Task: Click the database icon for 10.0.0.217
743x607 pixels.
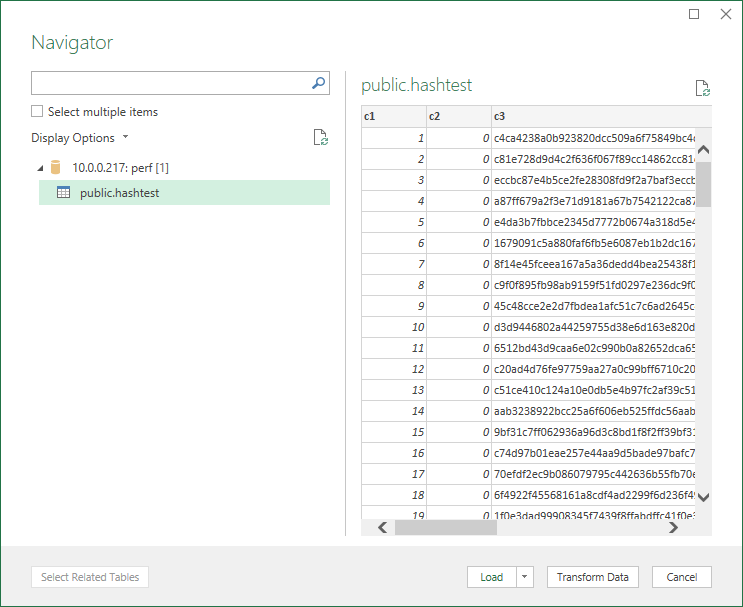Action: [x=56, y=167]
